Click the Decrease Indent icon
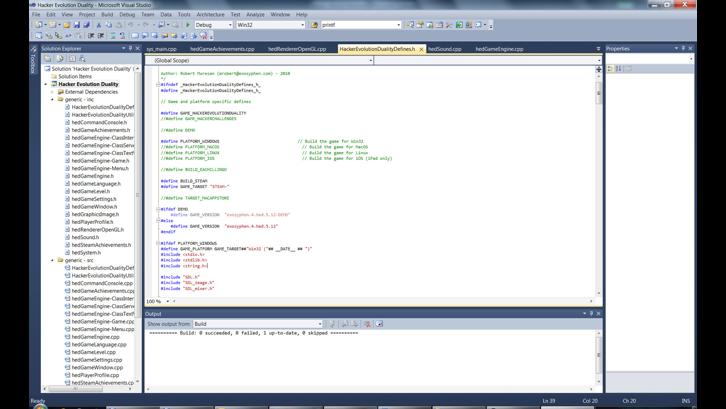 91,36
